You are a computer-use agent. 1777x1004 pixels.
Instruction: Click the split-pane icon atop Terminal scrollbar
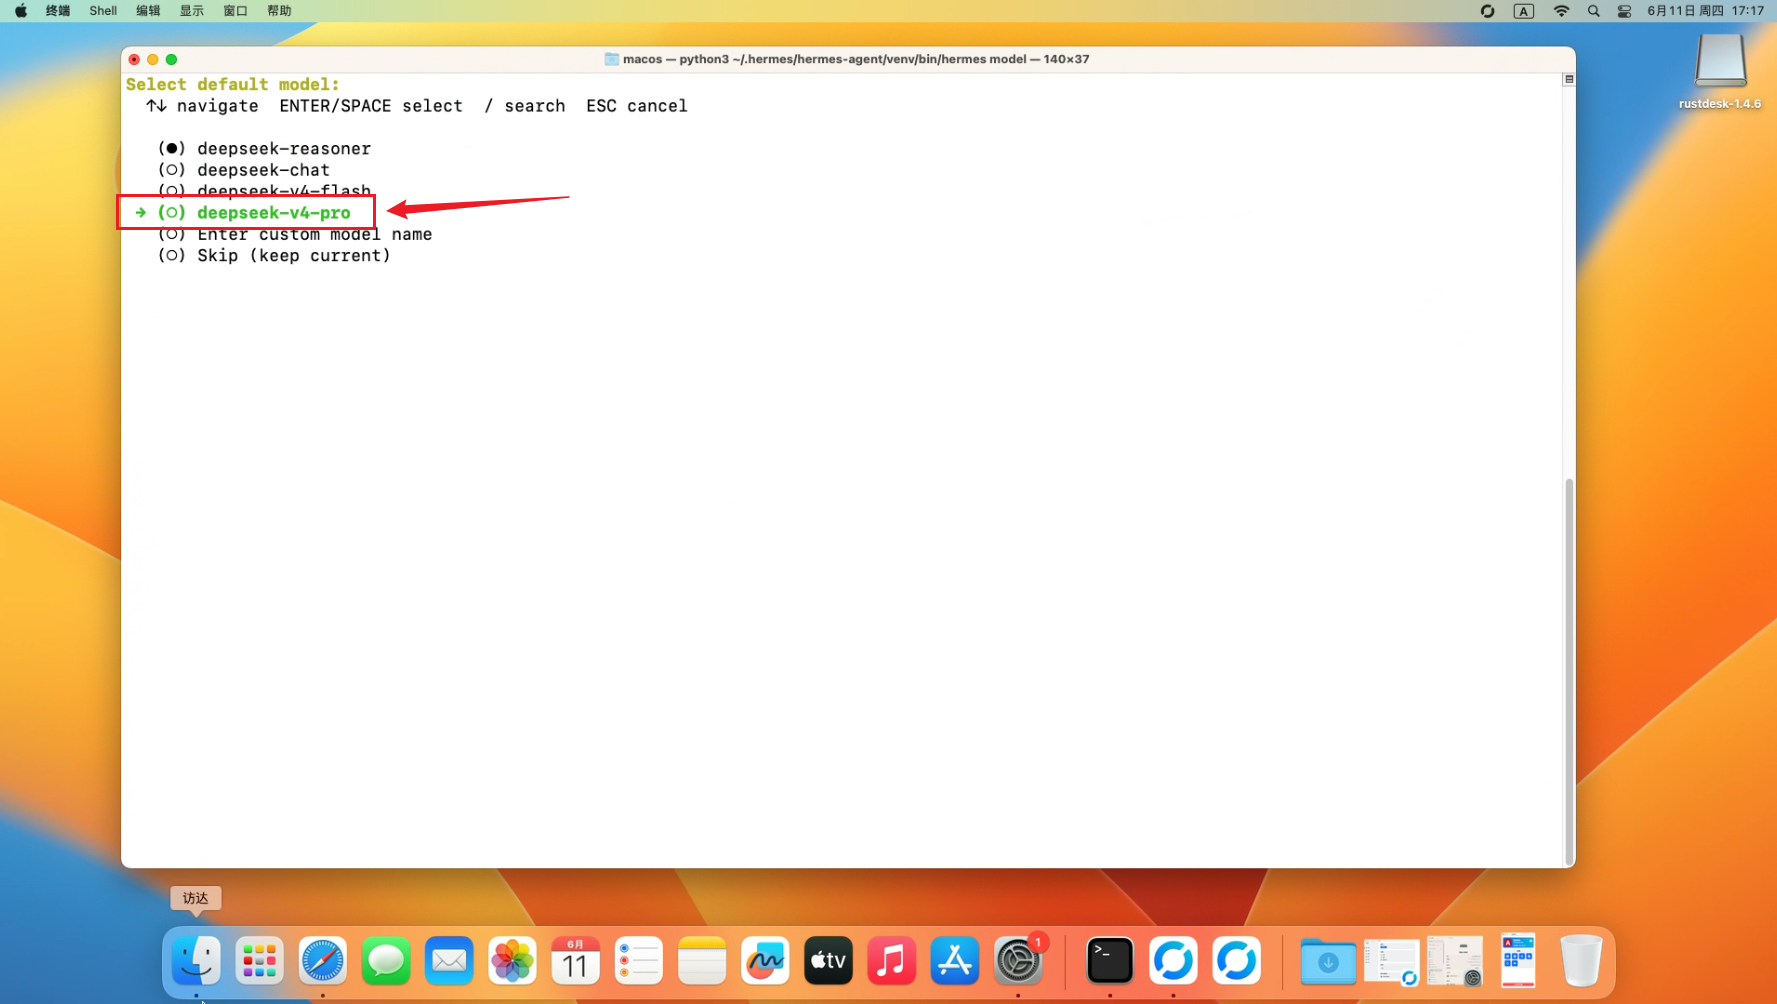point(1568,79)
